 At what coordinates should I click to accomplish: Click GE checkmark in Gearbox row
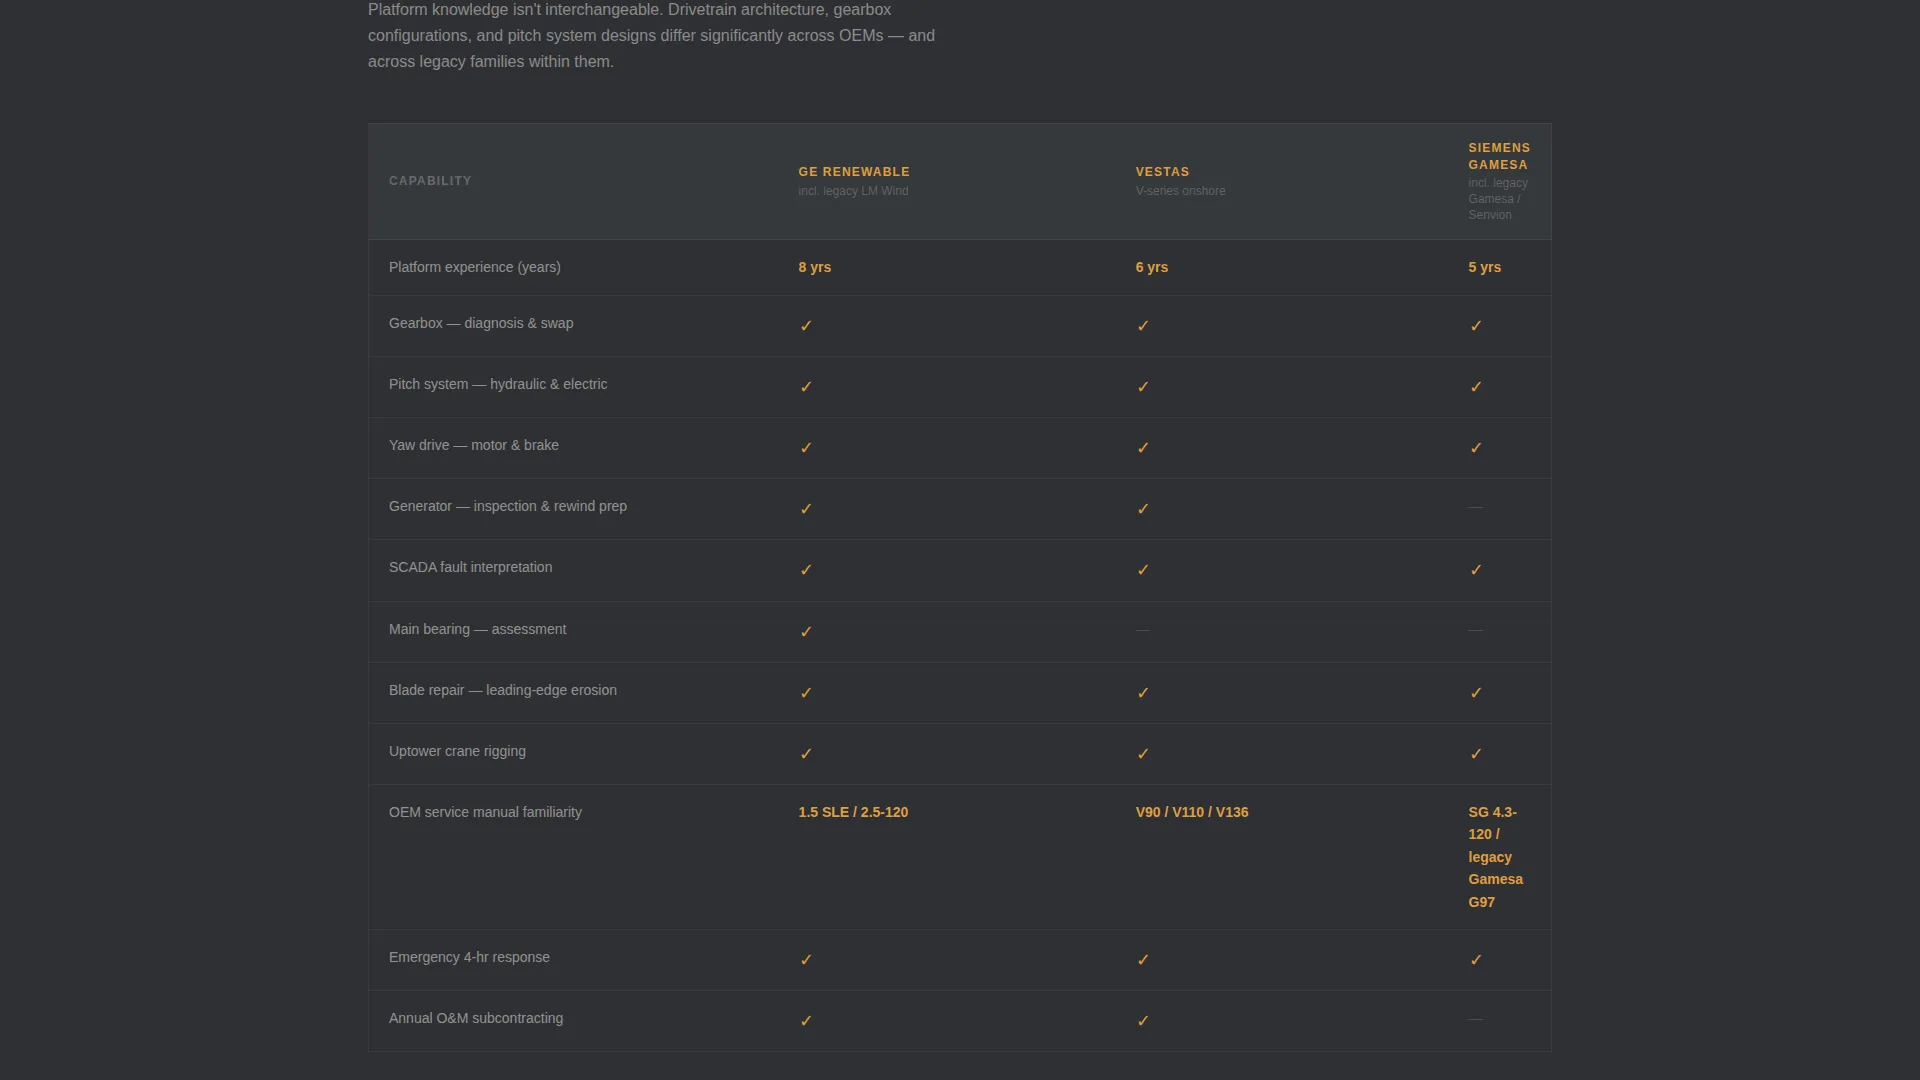click(806, 326)
